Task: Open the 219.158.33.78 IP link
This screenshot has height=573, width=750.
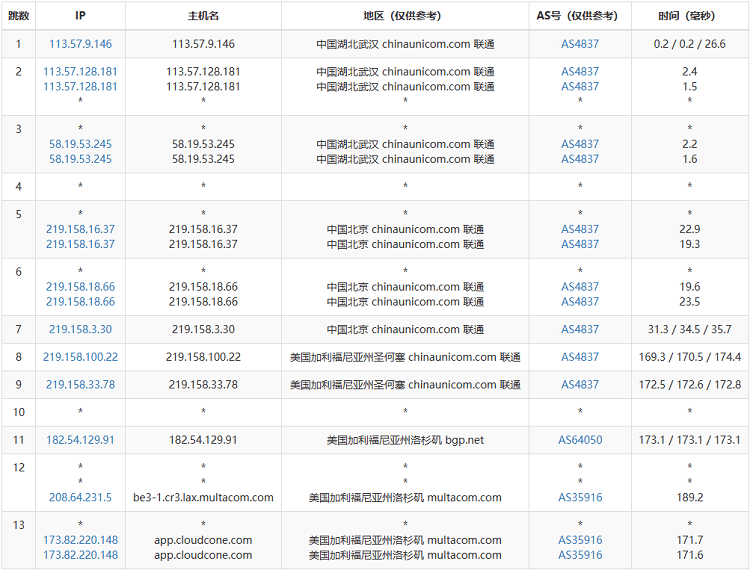Action: tap(80, 385)
